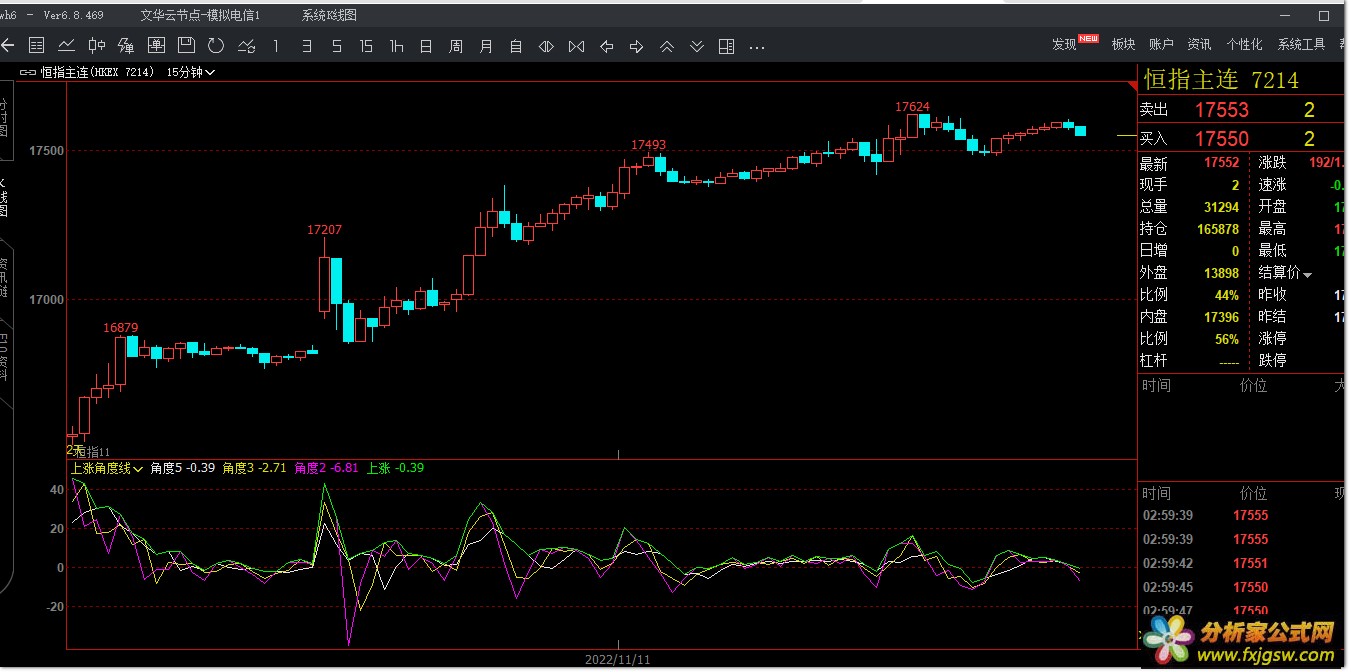Click the expand K-line width icon

click(x=546, y=45)
